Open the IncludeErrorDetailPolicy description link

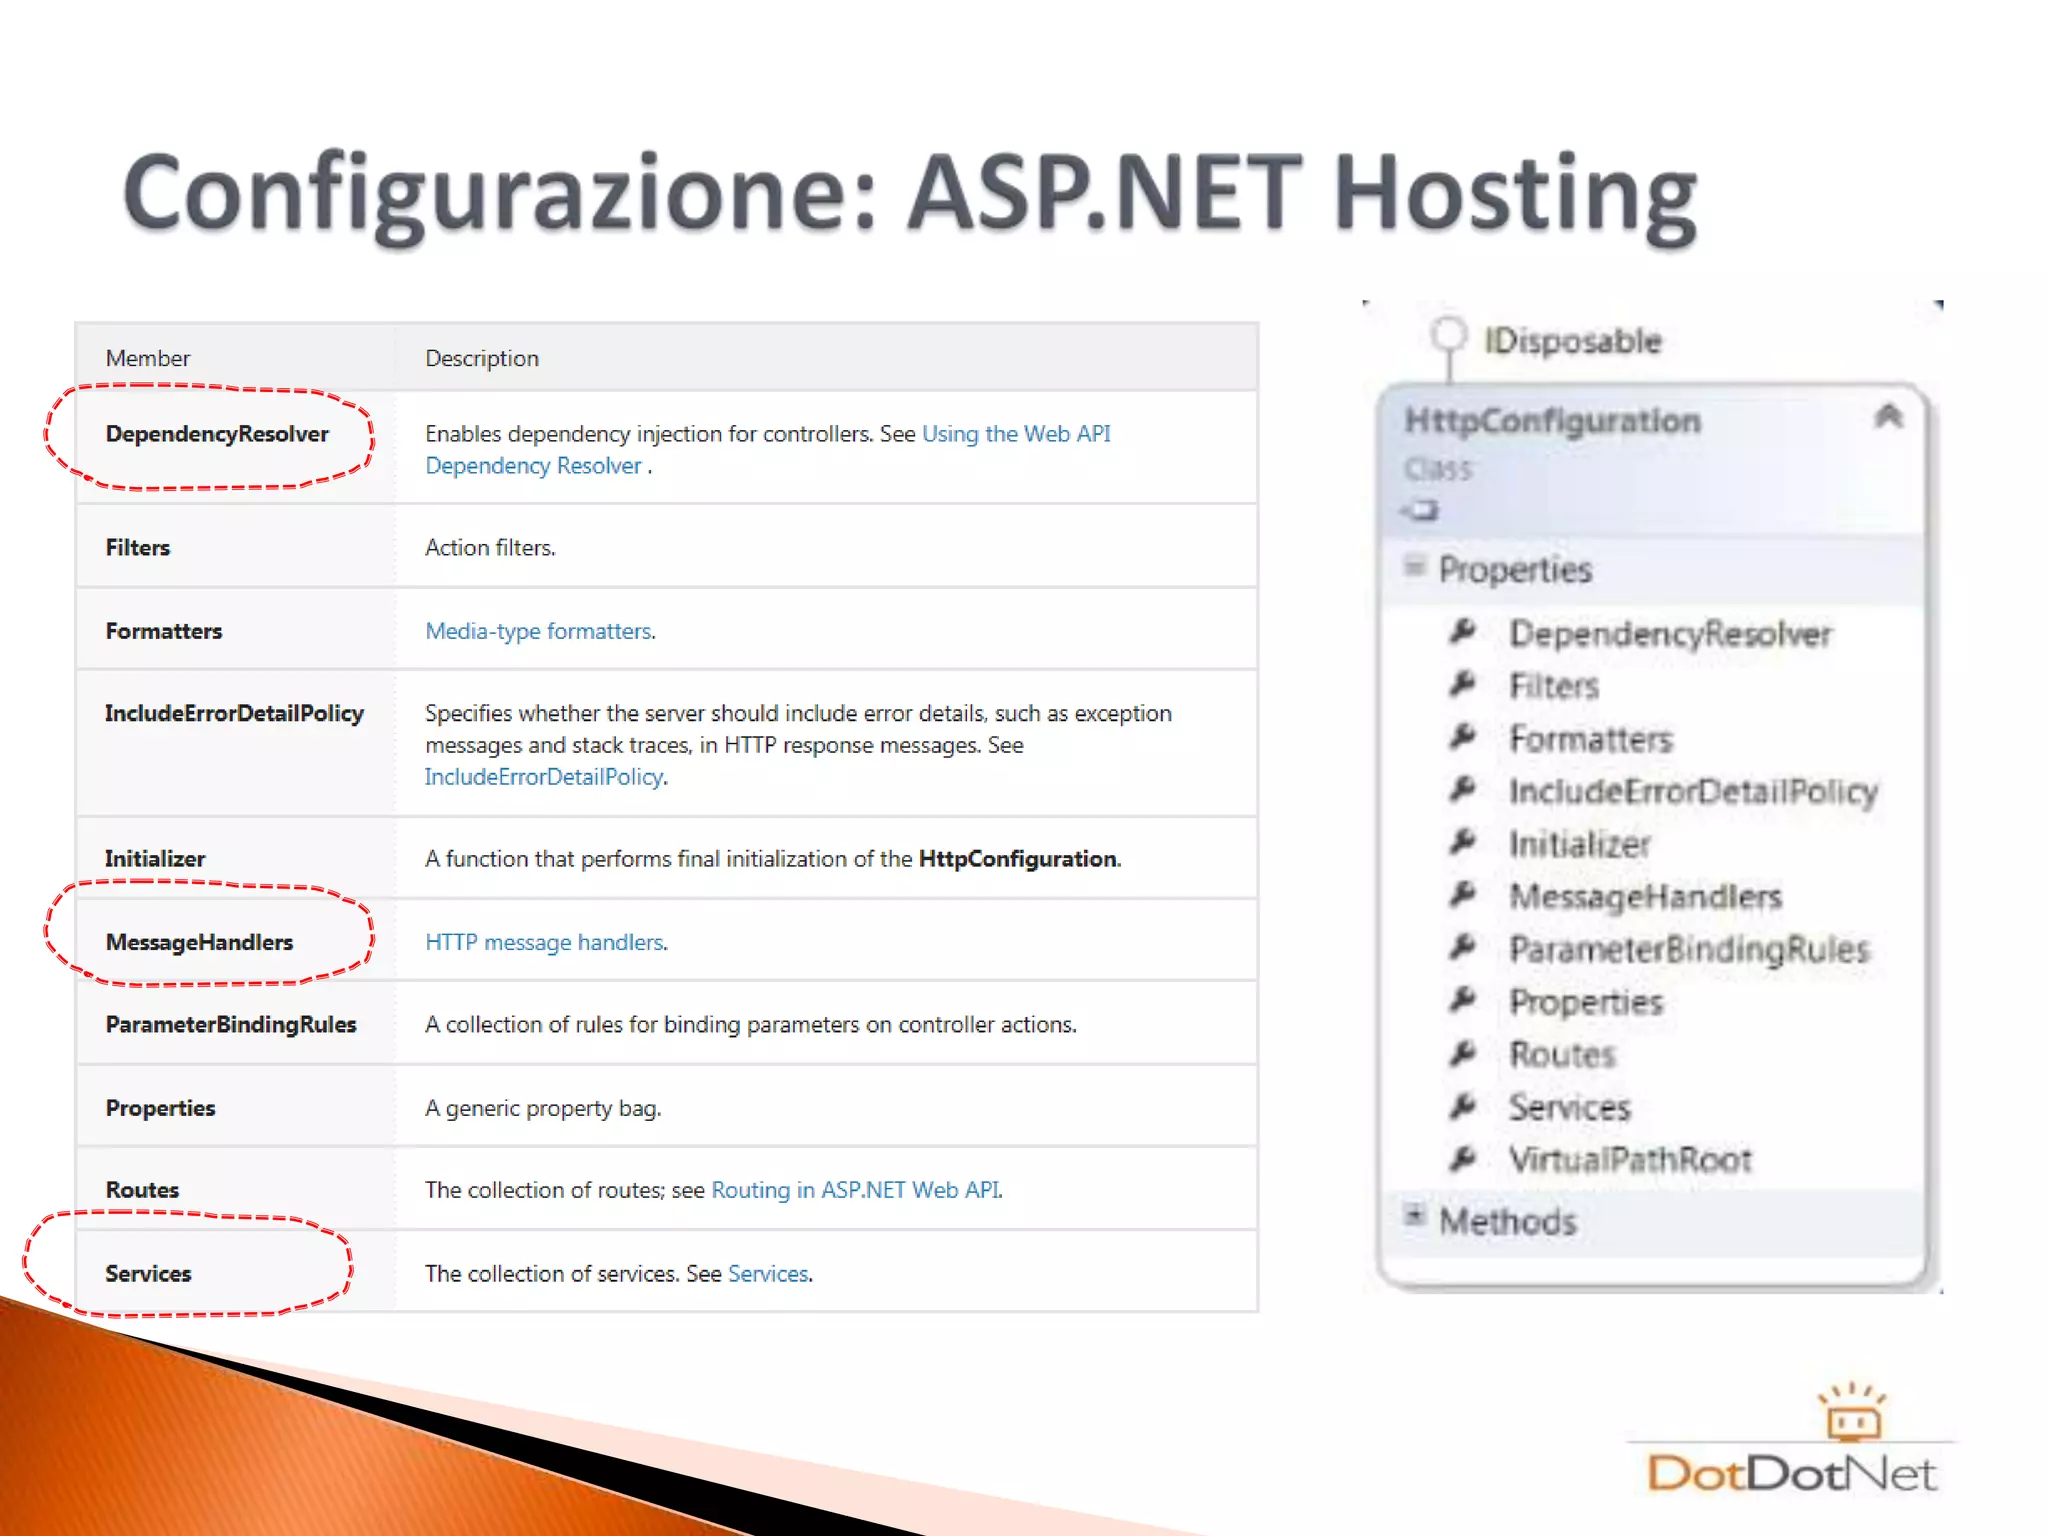tap(544, 777)
